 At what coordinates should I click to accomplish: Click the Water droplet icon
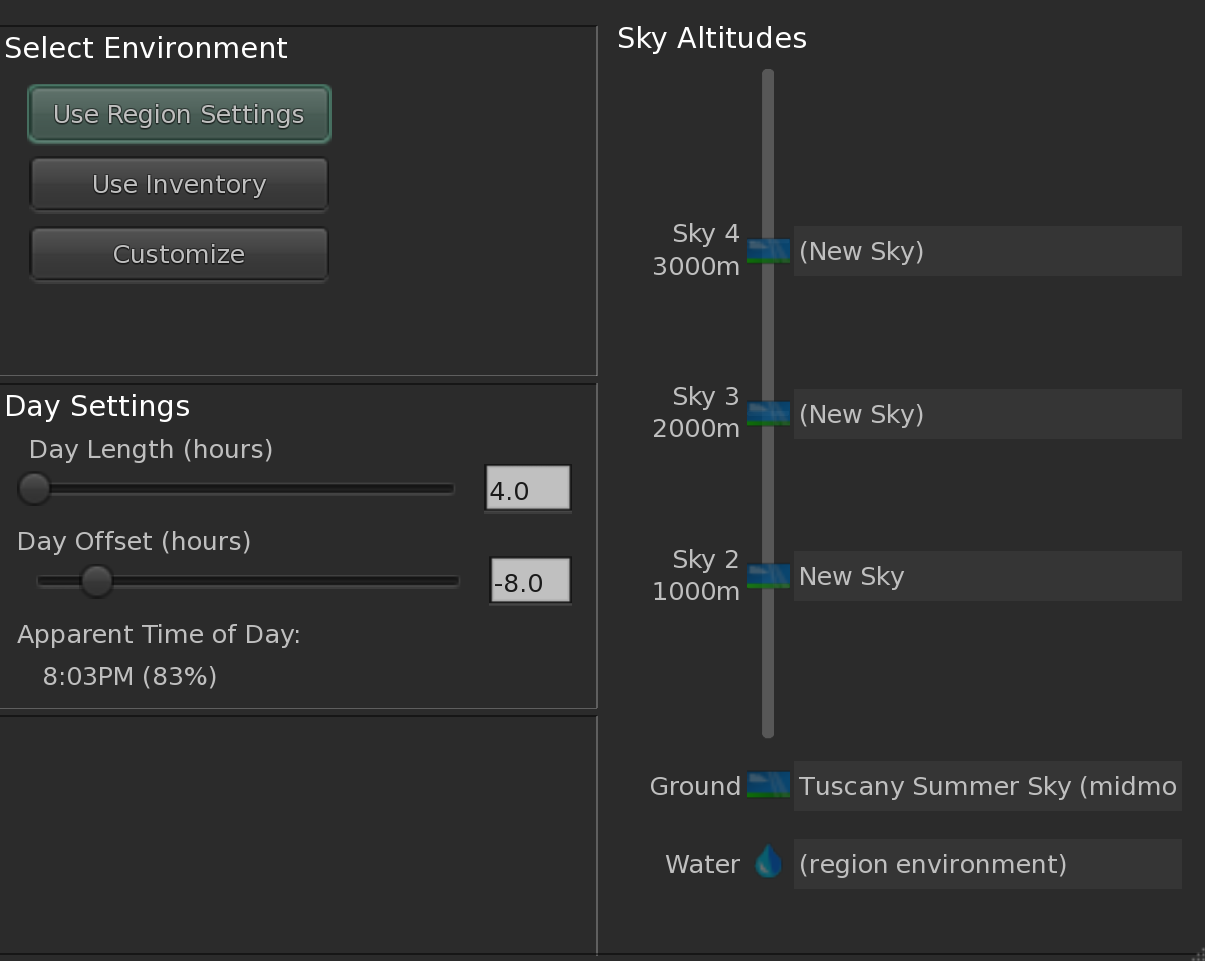768,862
